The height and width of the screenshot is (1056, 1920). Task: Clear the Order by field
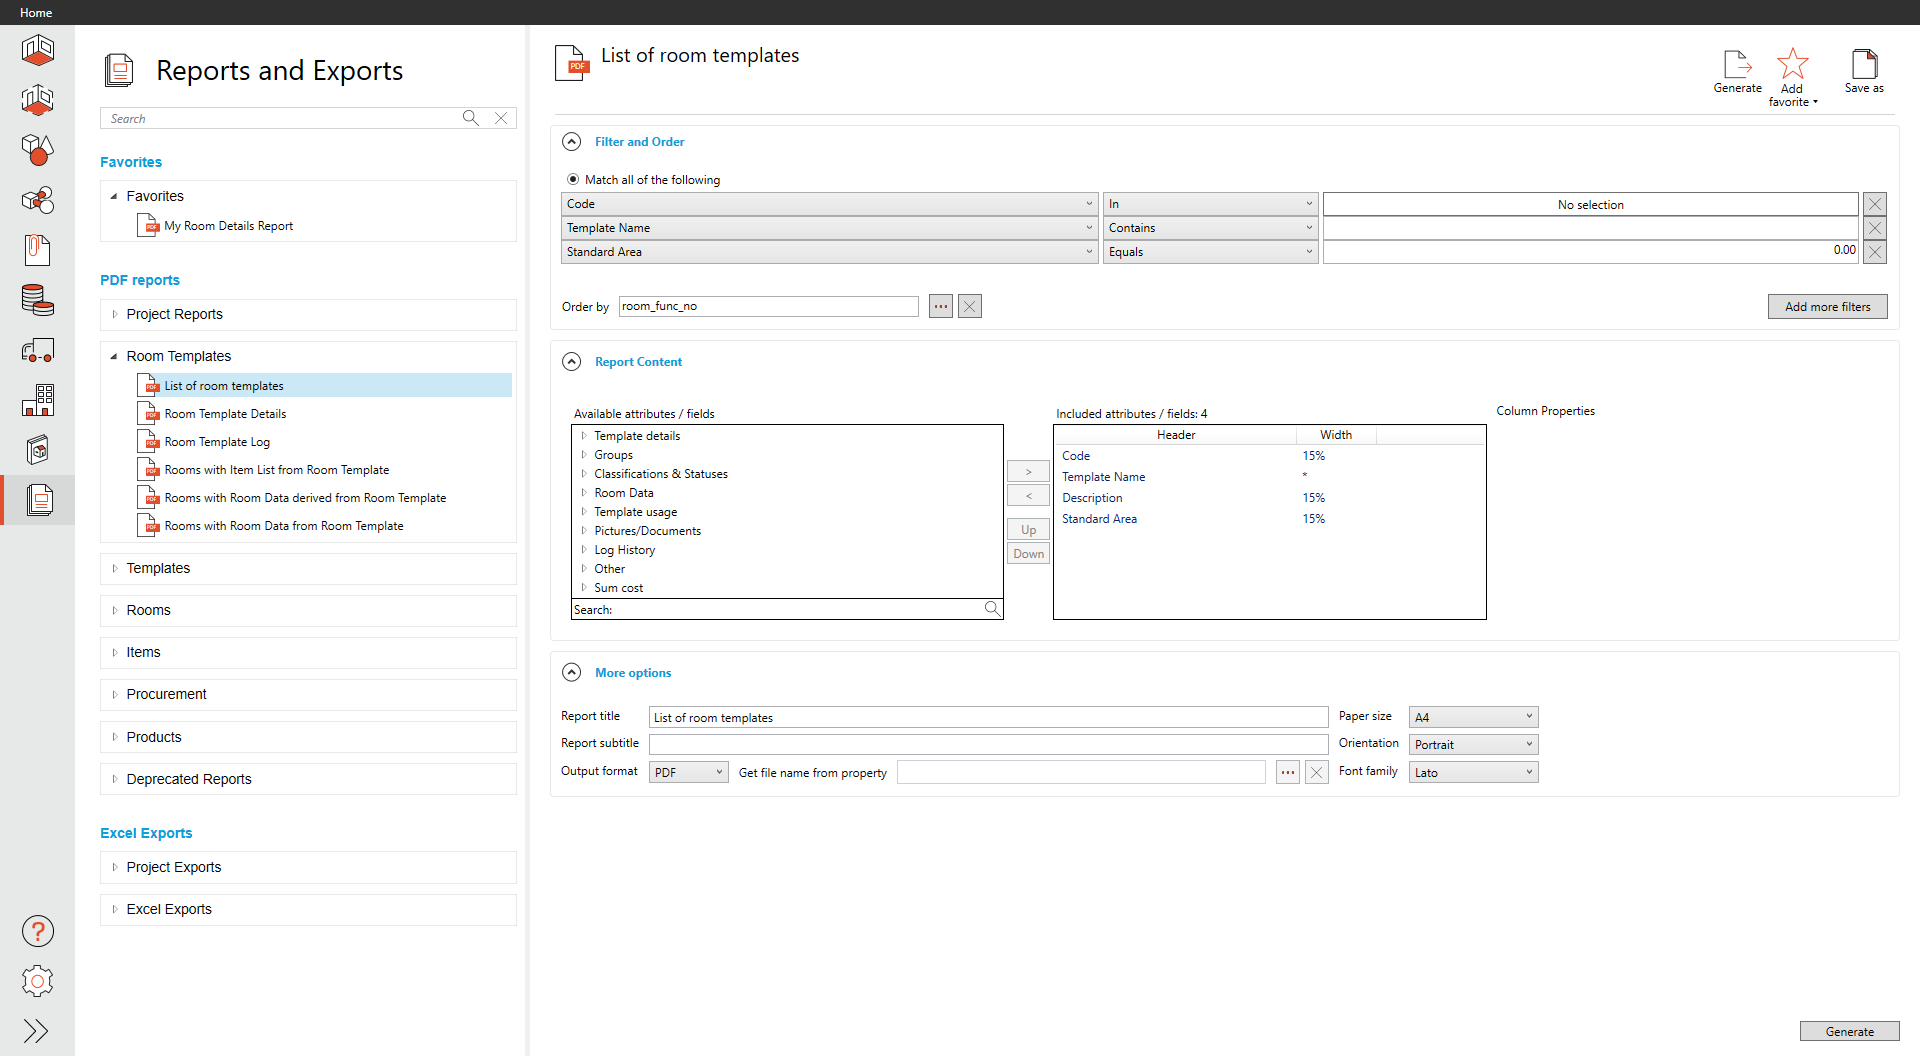click(x=969, y=306)
